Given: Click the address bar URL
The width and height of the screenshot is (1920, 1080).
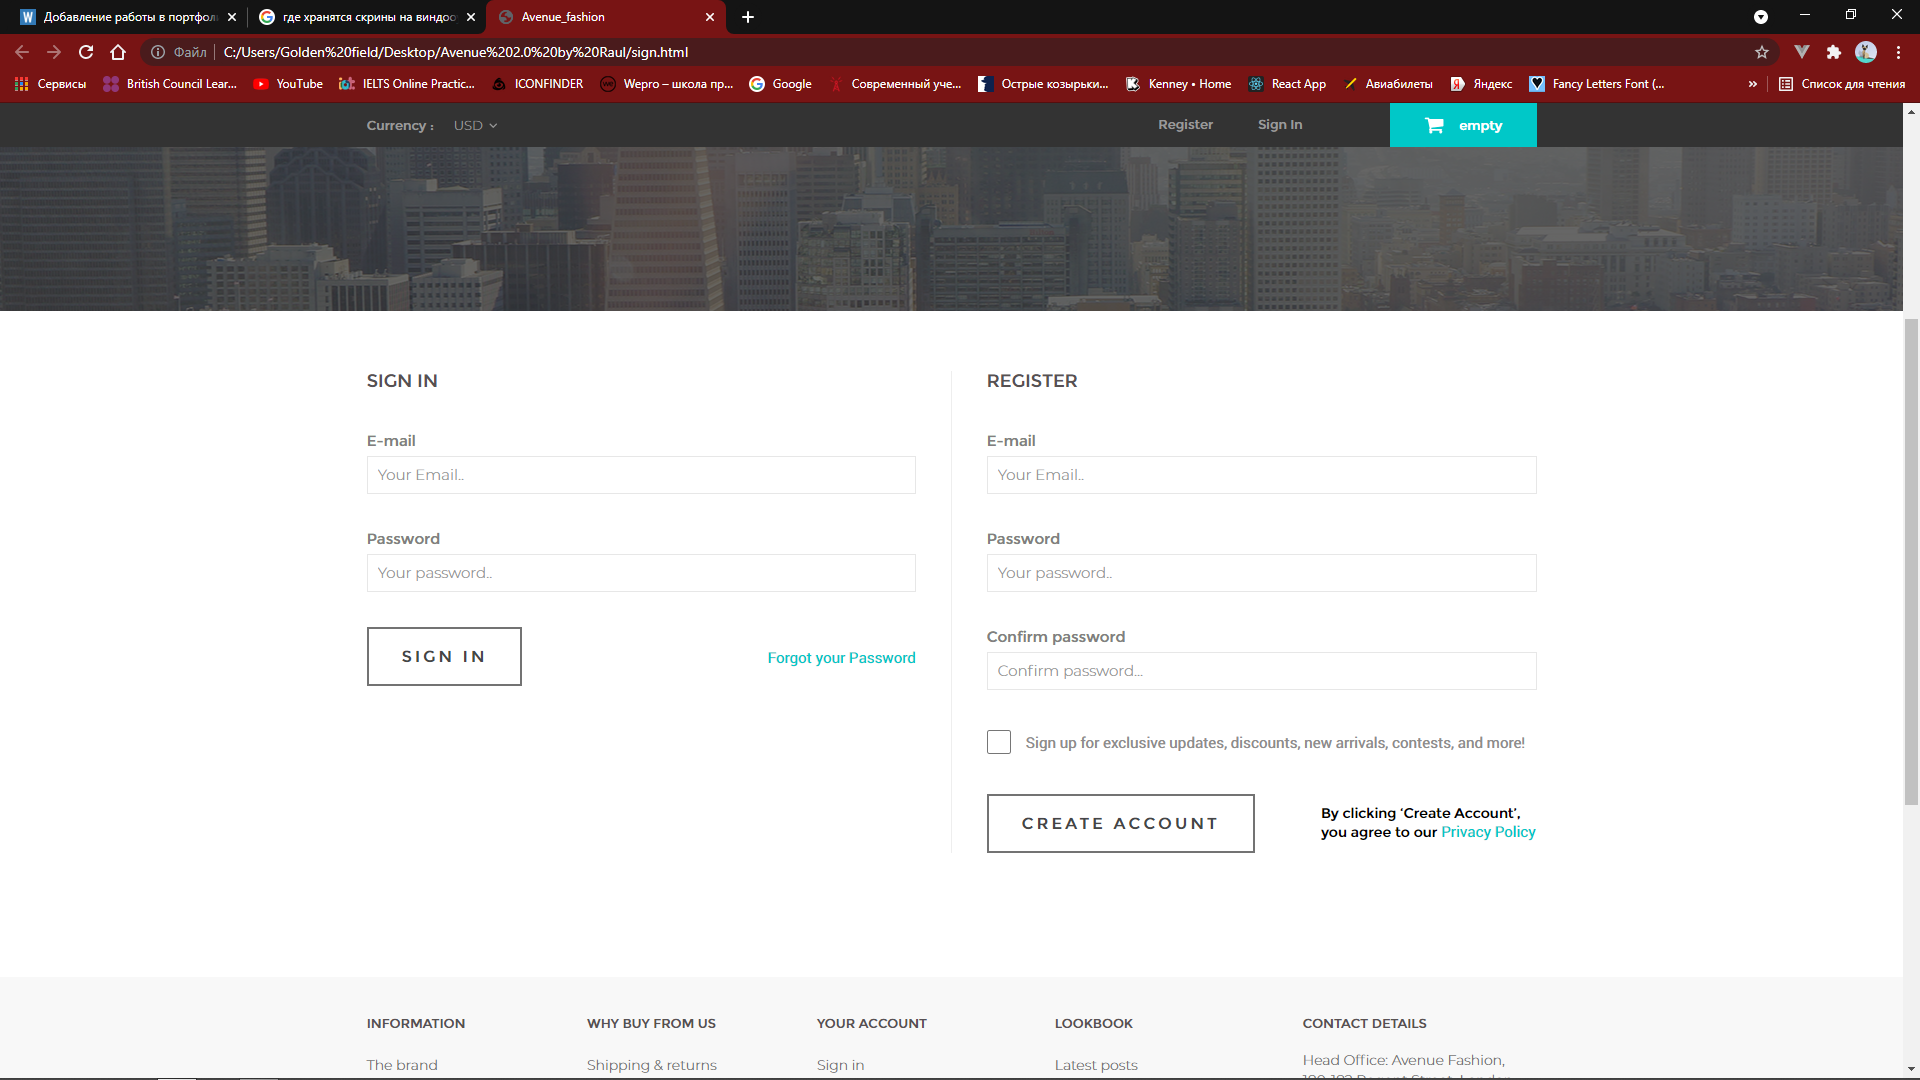Looking at the screenshot, I should [456, 52].
